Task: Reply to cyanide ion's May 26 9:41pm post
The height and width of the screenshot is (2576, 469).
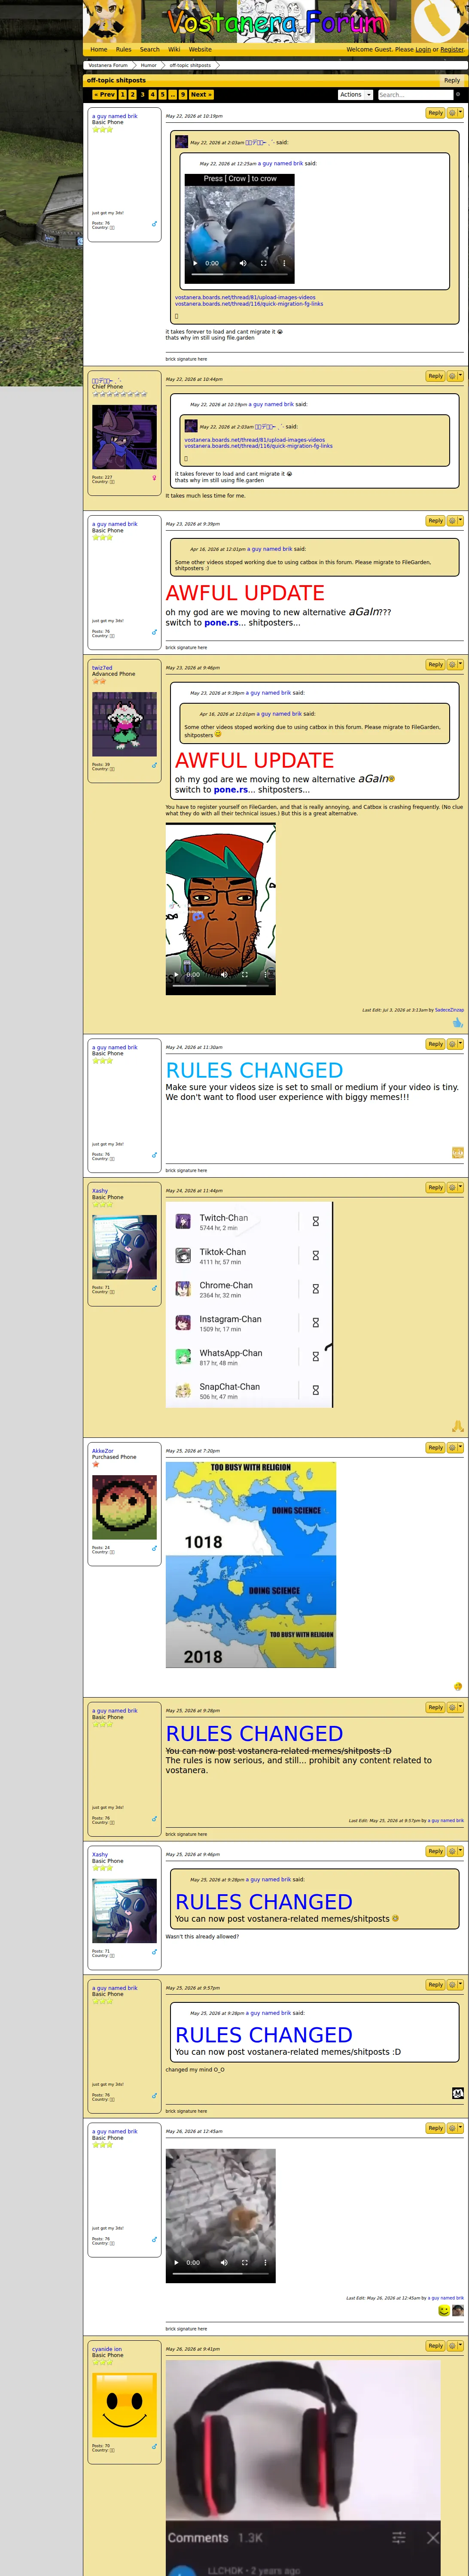Action: [435, 2346]
